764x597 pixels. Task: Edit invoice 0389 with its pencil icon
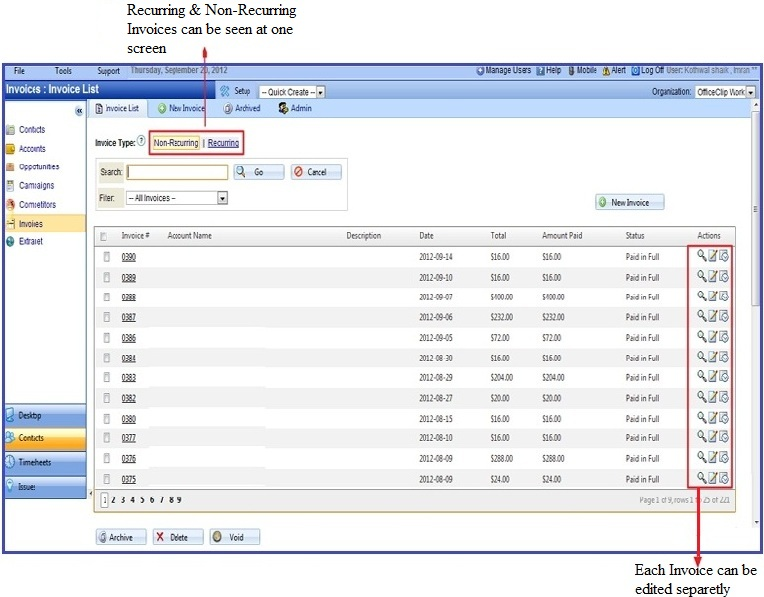[x=712, y=276]
